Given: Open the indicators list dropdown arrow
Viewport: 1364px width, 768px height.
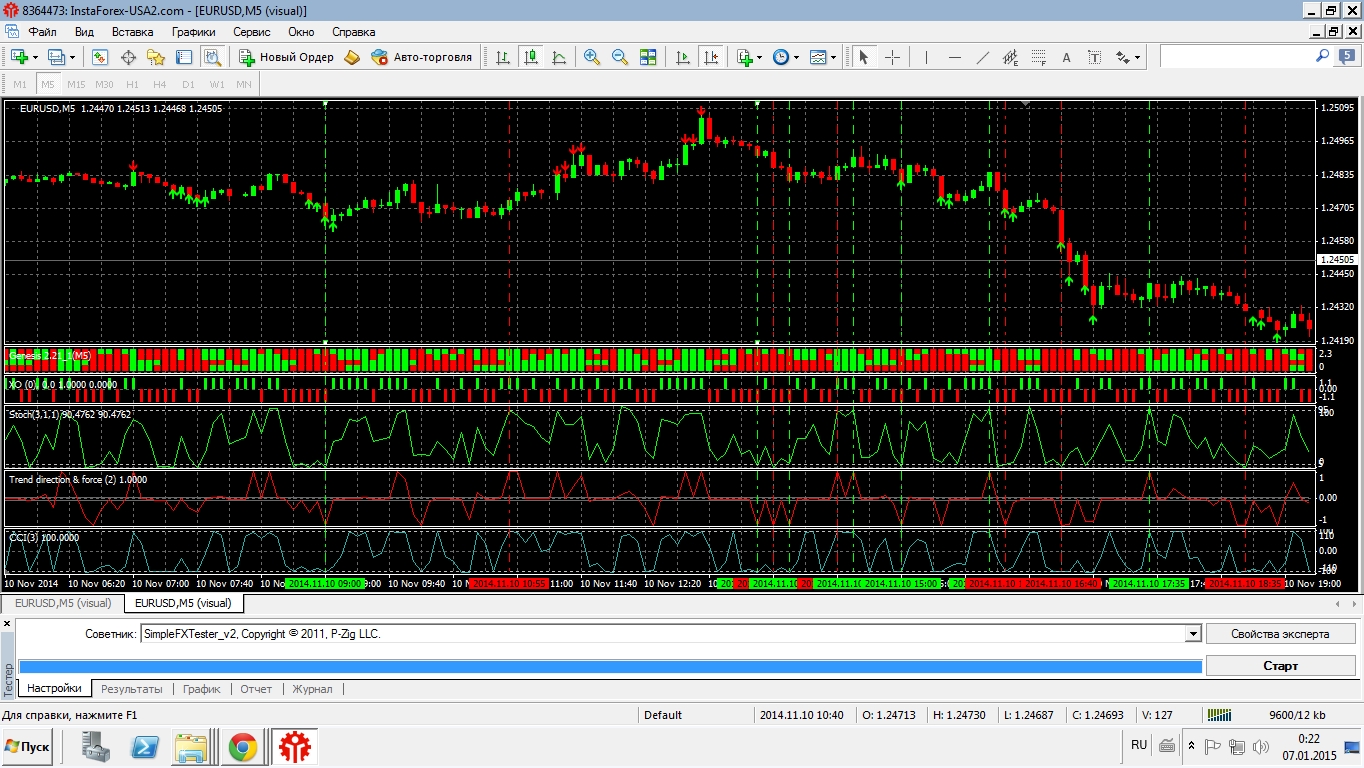Looking at the screenshot, I should [760, 57].
